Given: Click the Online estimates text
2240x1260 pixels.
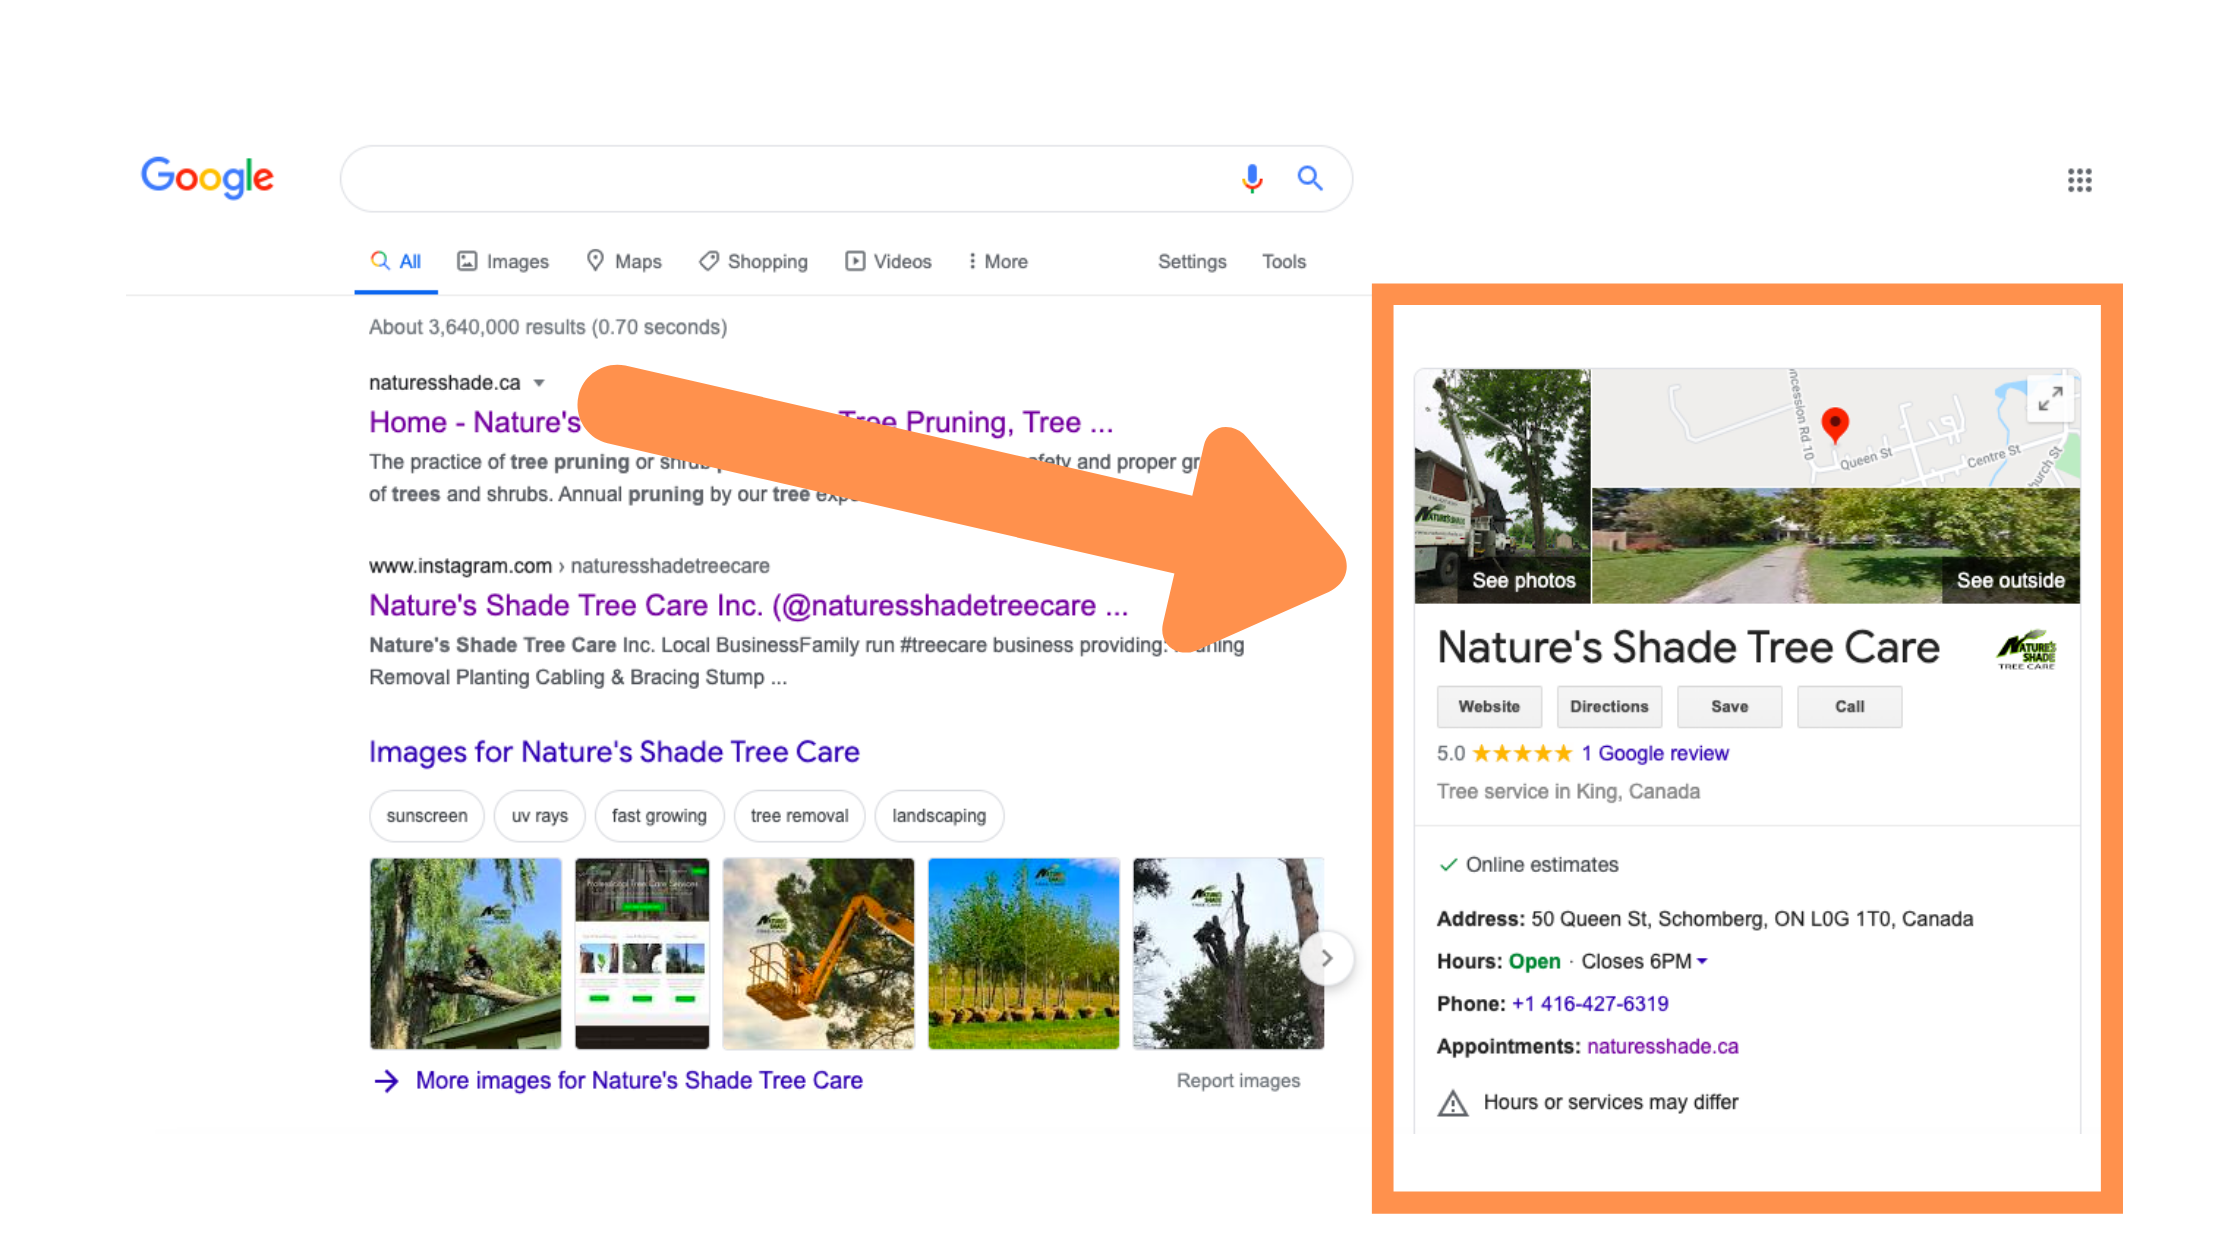Looking at the screenshot, I should (1541, 865).
